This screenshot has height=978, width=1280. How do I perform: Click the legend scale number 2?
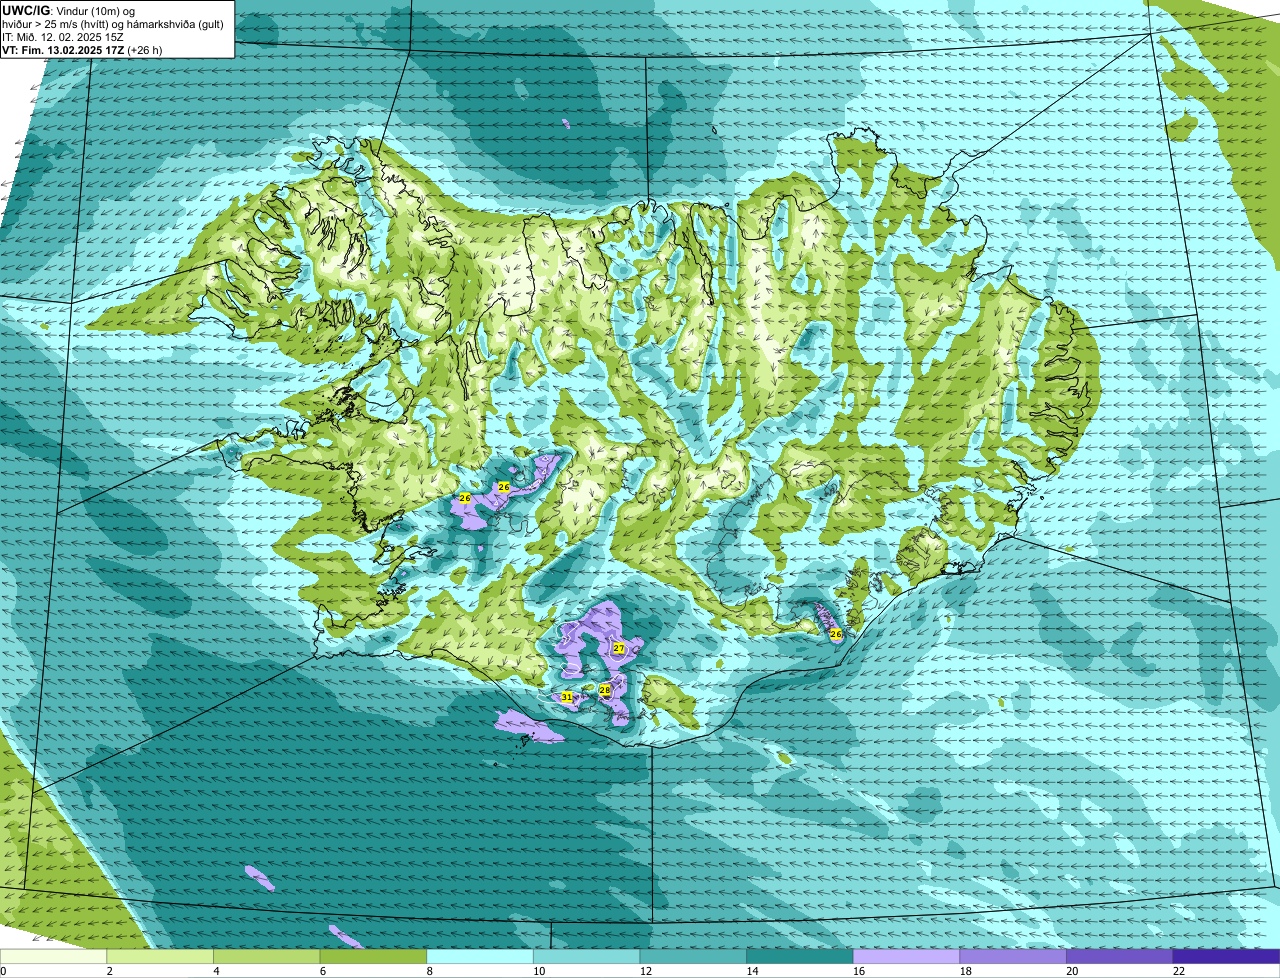click(x=109, y=971)
